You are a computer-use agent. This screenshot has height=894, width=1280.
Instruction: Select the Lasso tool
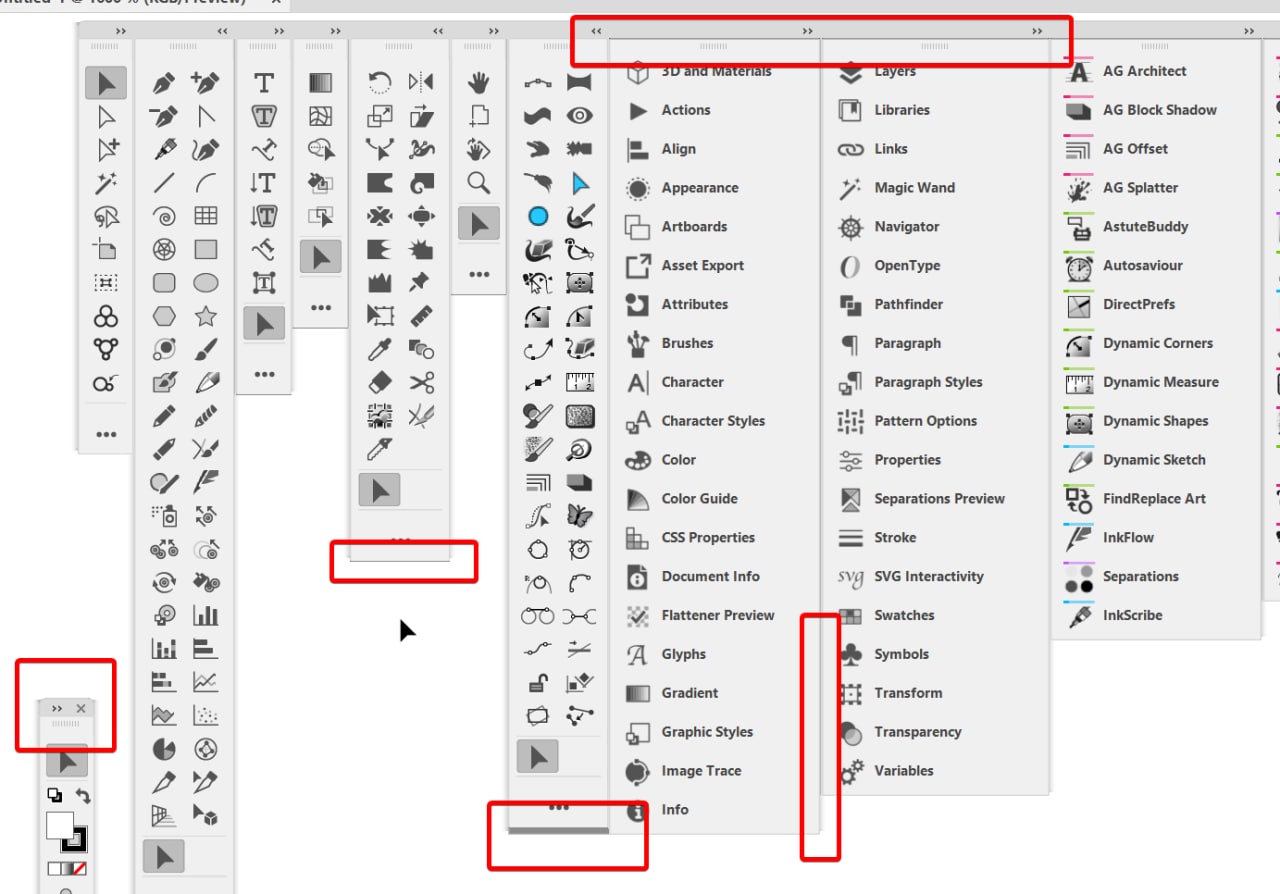[106, 216]
